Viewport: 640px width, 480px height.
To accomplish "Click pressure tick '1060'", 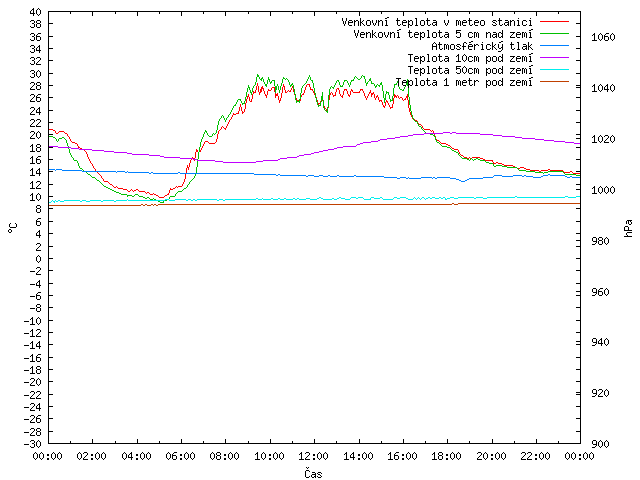I will click(x=603, y=37).
